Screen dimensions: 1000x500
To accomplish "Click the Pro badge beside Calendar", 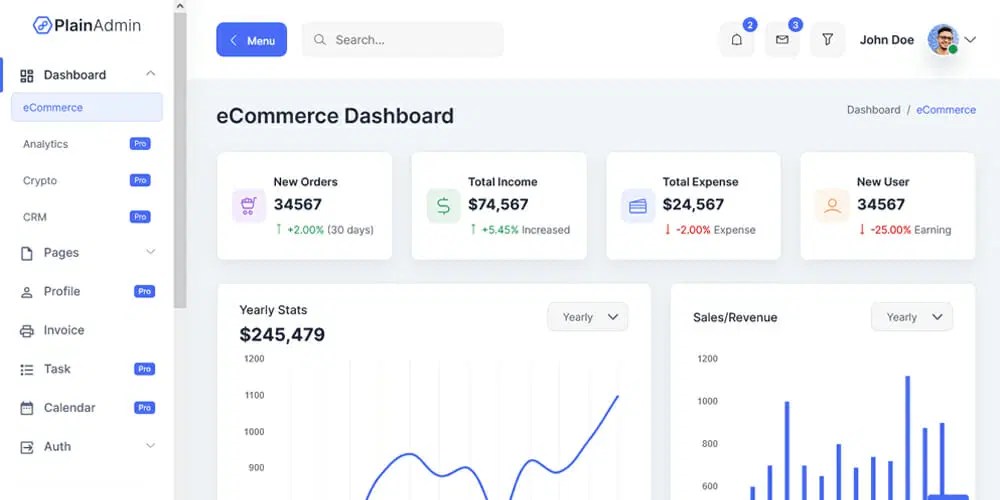I will [145, 408].
